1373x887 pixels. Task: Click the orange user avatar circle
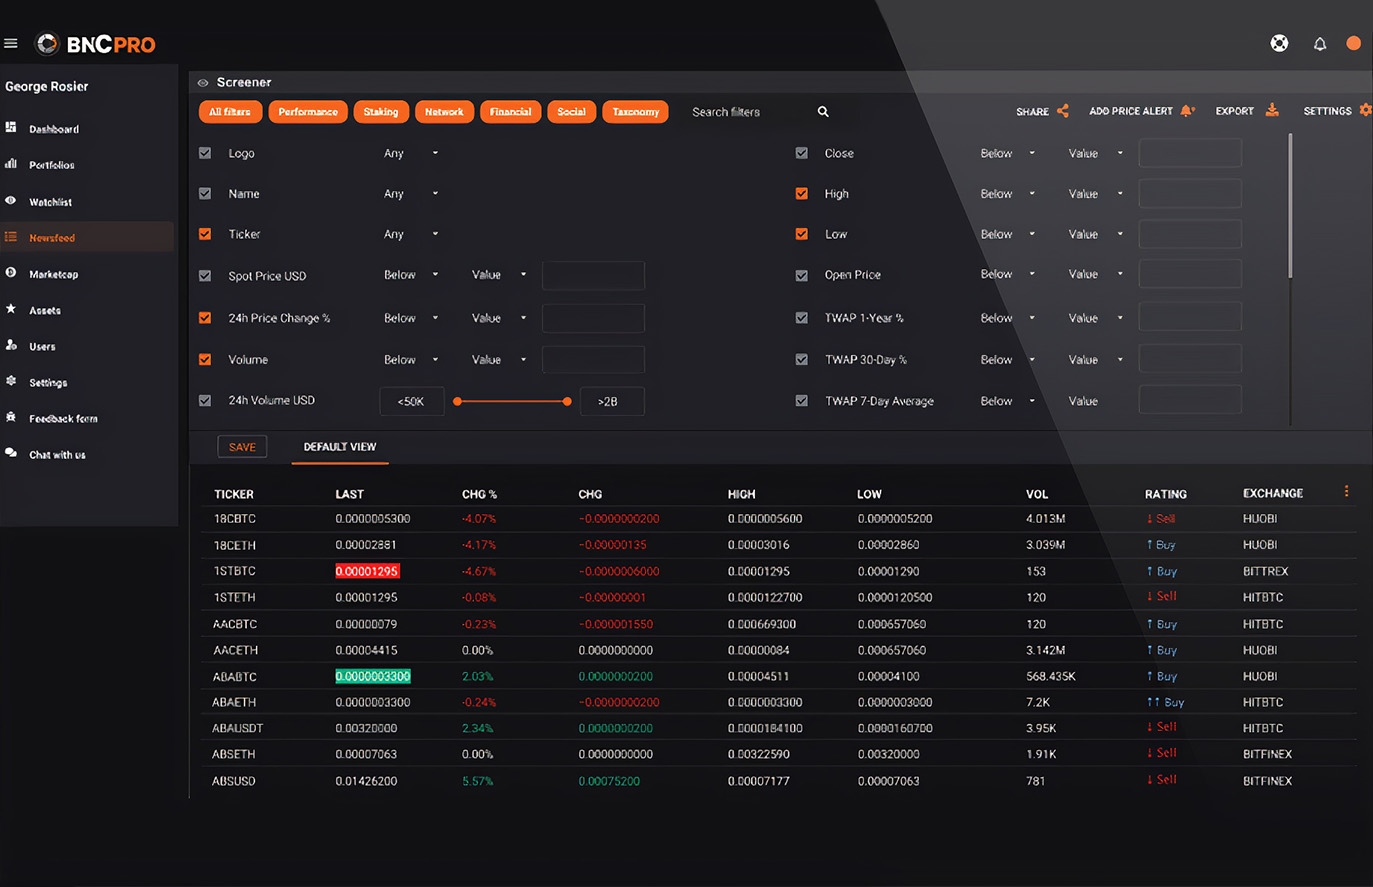(1353, 43)
